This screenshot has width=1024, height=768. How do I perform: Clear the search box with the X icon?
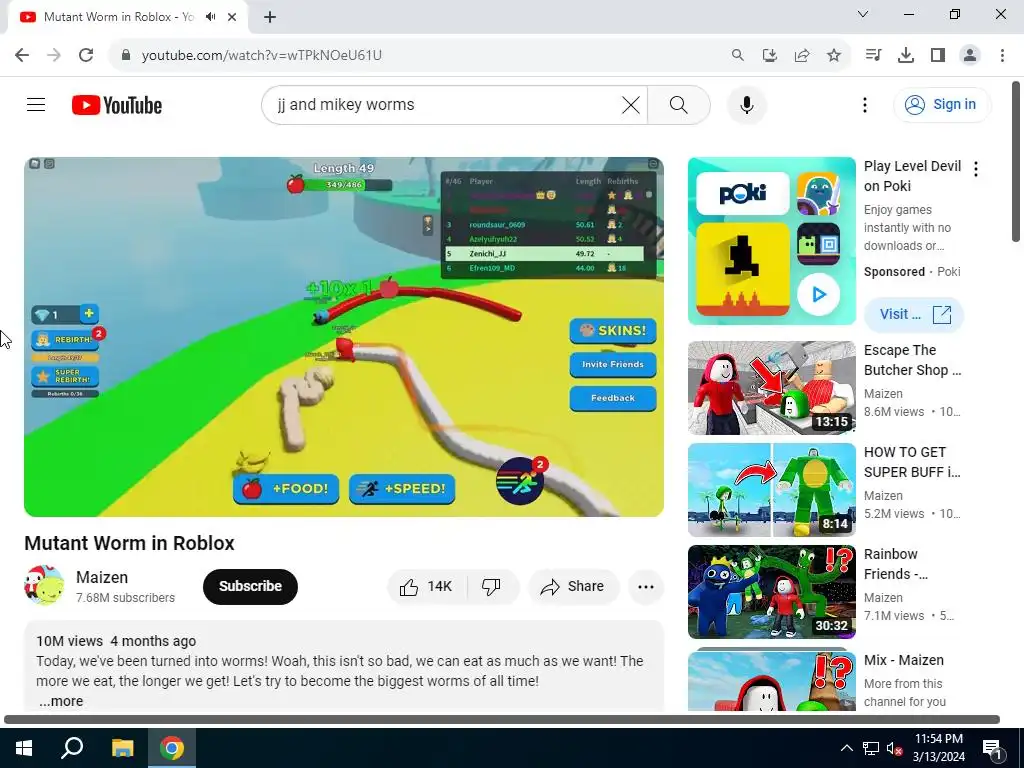coord(630,104)
